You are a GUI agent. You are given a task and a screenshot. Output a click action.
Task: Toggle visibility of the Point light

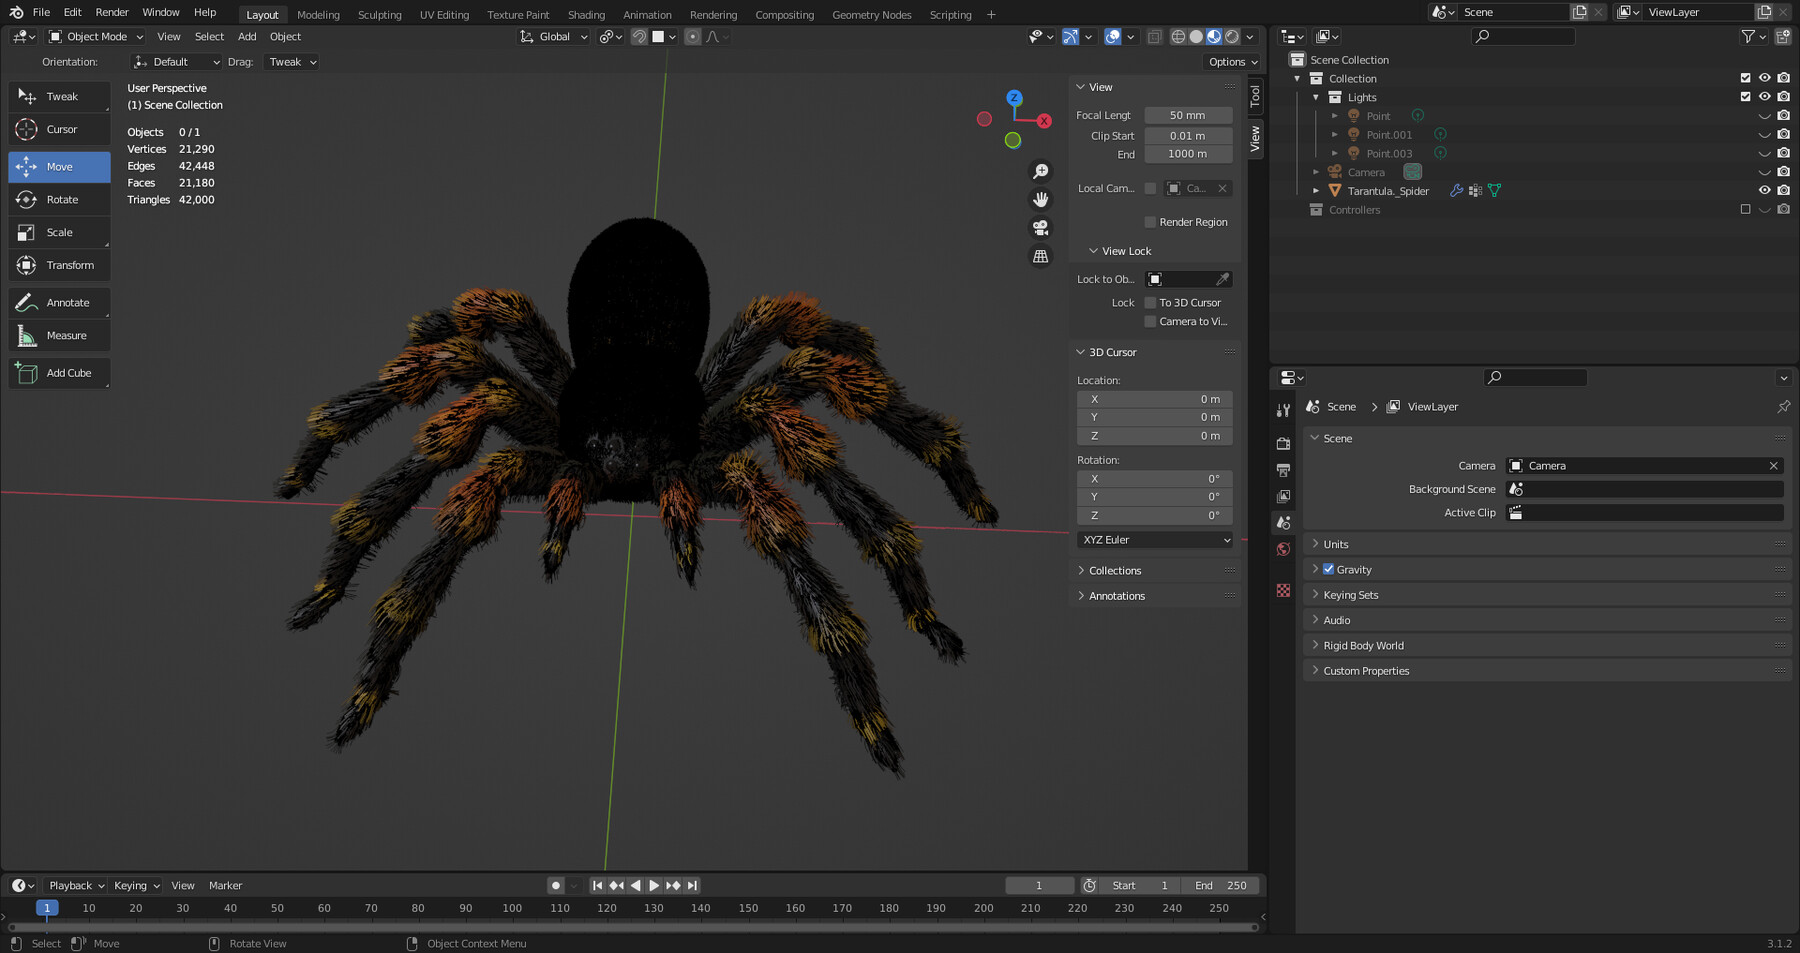1764,115
